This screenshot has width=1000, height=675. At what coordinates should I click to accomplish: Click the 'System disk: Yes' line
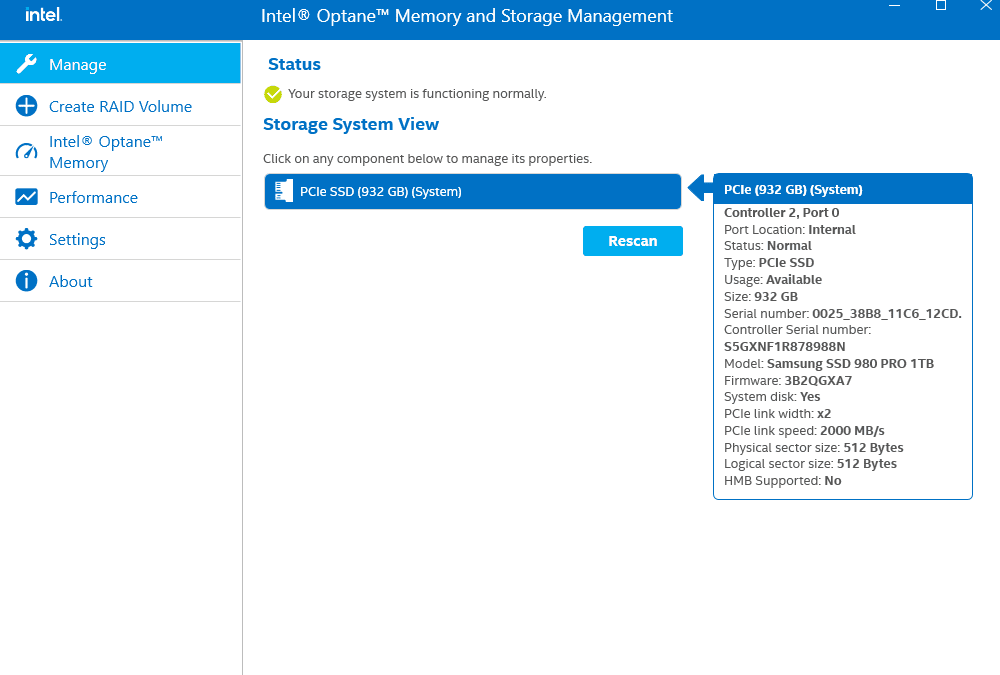772,397
